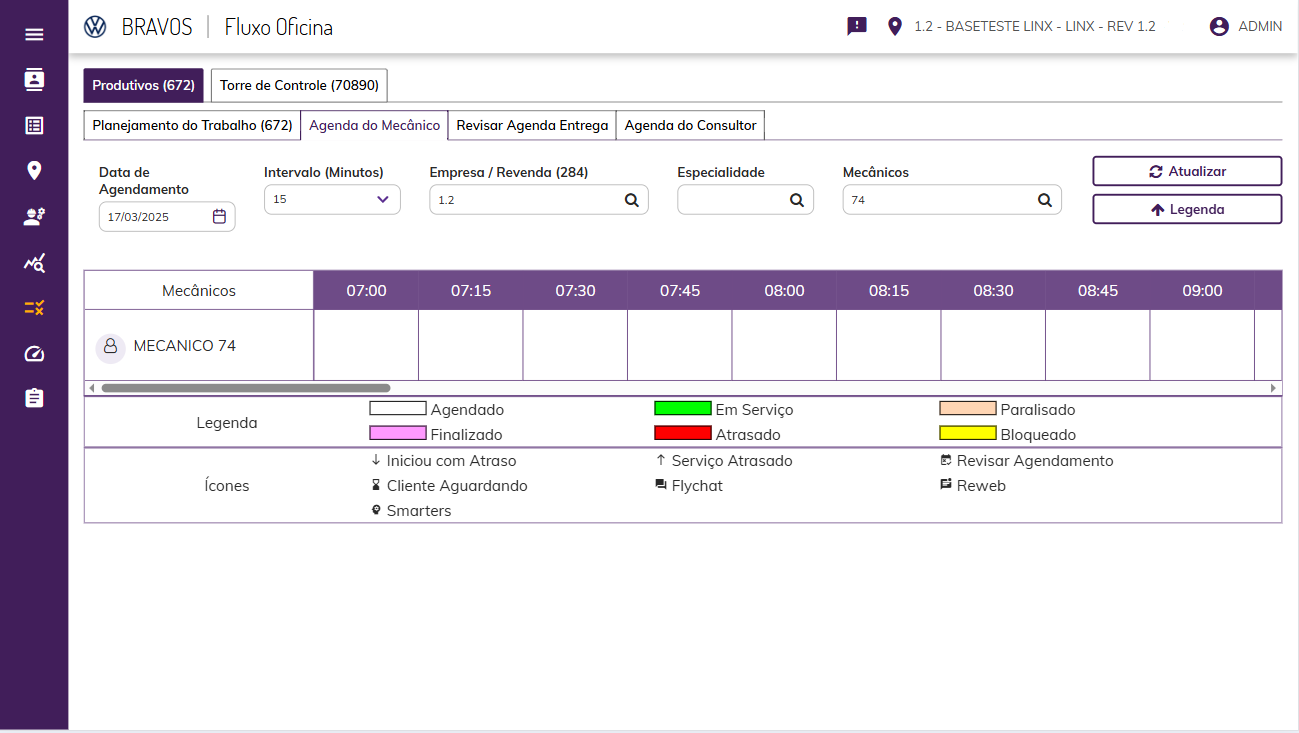Collapse legend using the Legenda button
The image size is (1299, 733).
point(1187,210)
